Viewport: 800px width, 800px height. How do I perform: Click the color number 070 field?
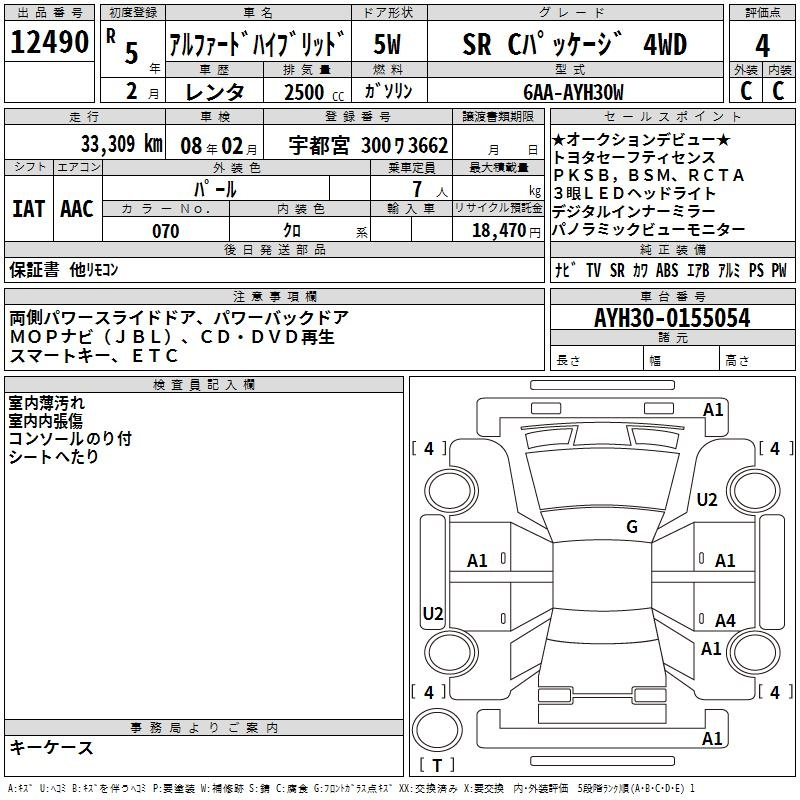[165, 231]
